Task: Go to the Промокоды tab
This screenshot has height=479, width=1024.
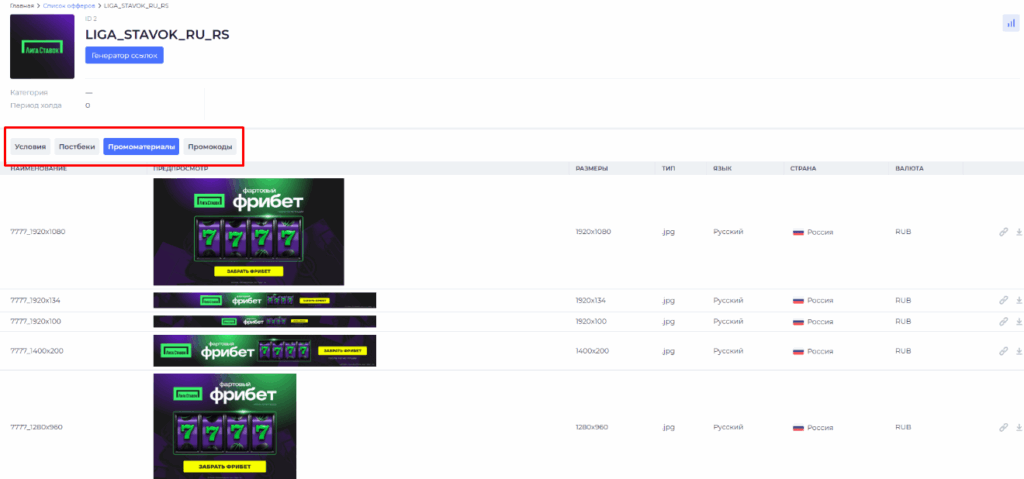Action: pos(210,147)
